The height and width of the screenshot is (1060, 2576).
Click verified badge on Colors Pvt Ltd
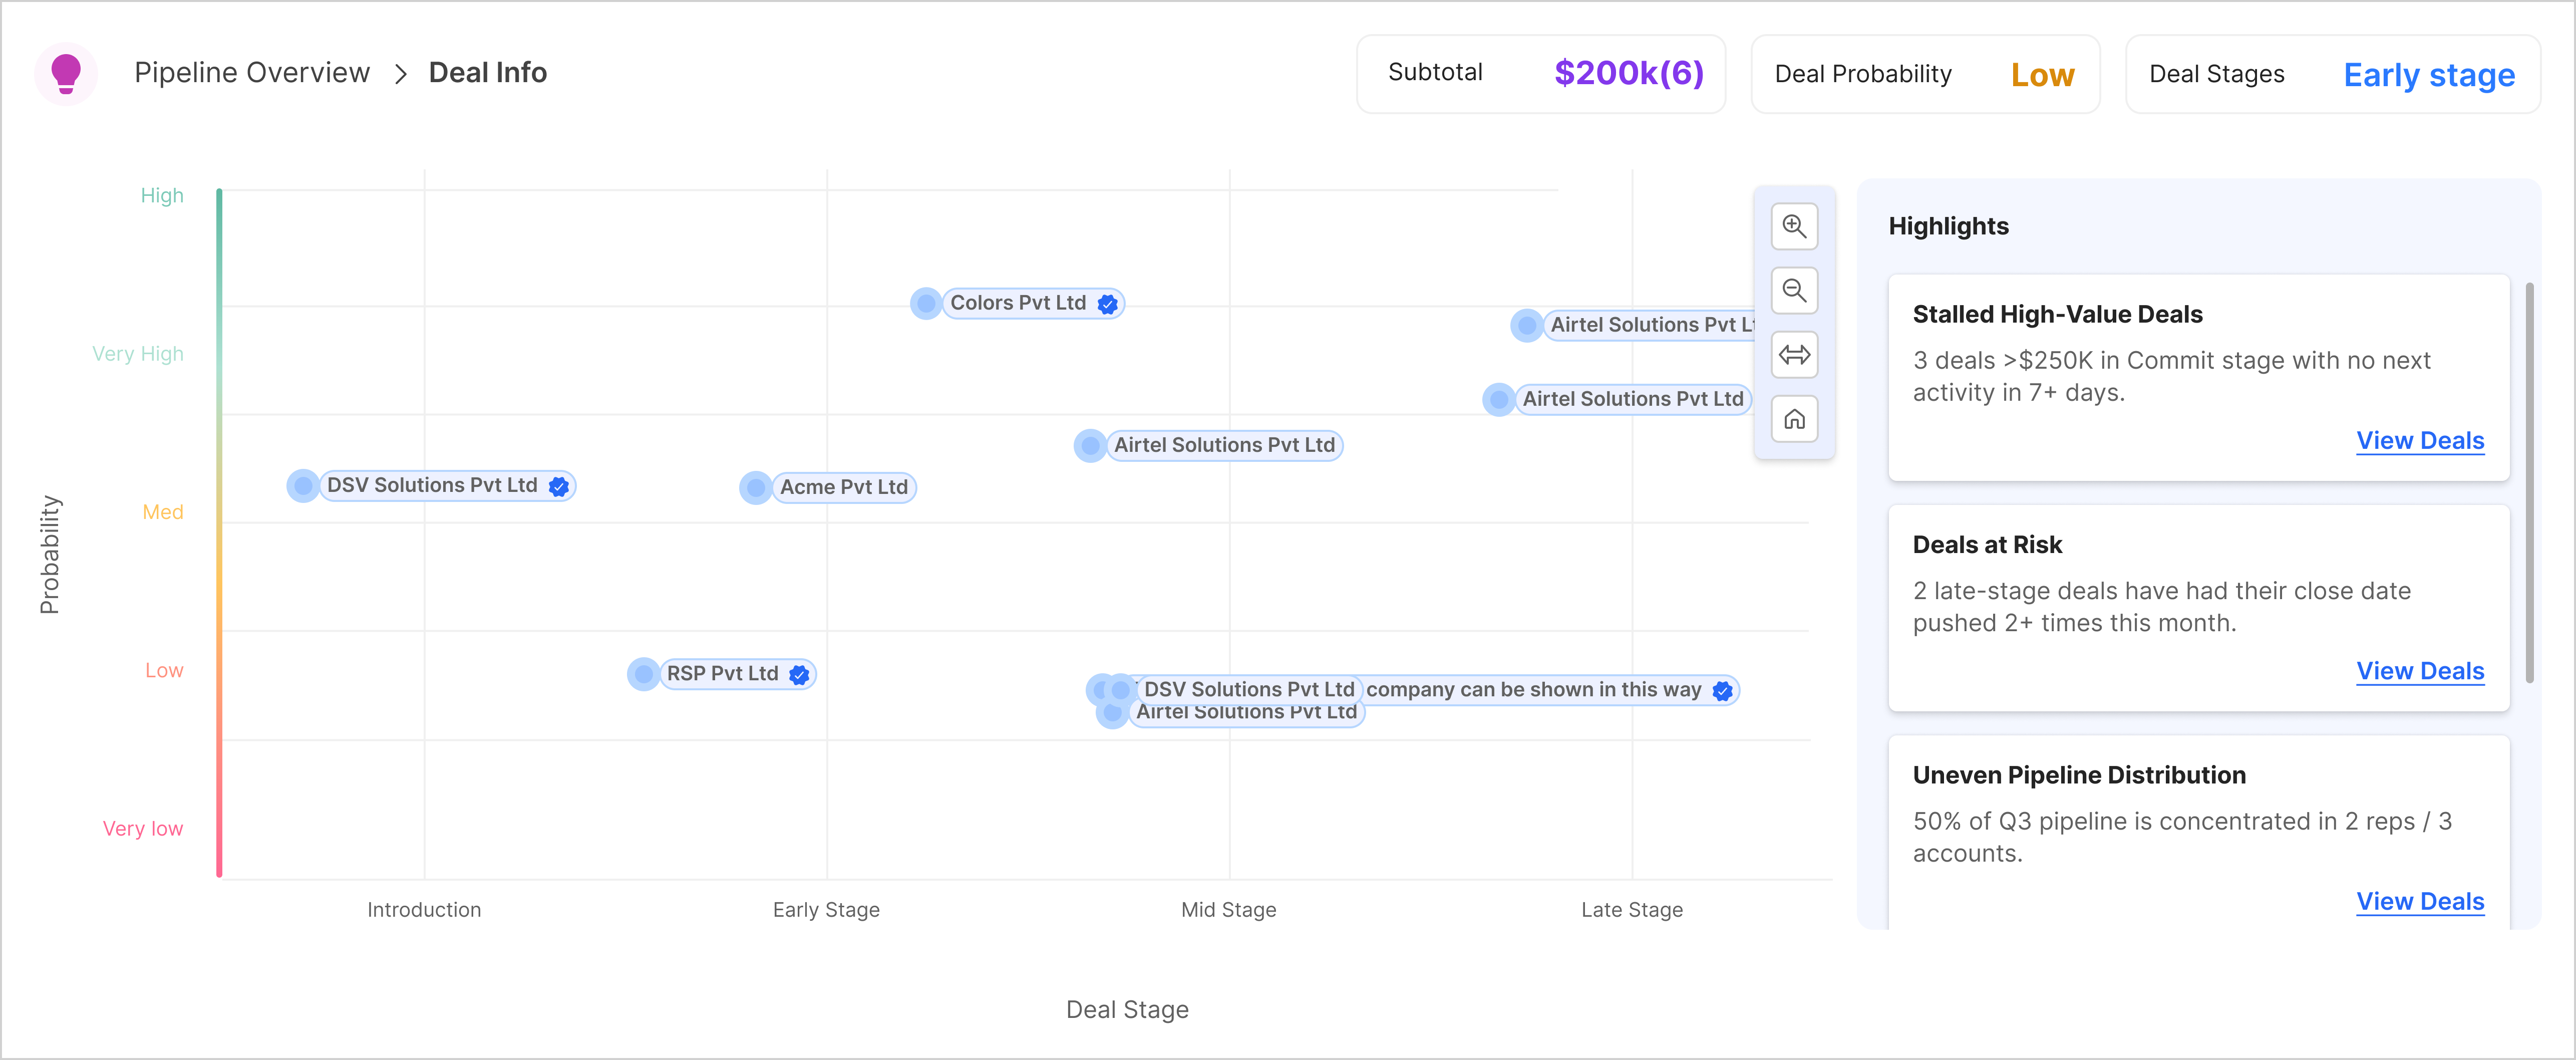point(1107,304)
